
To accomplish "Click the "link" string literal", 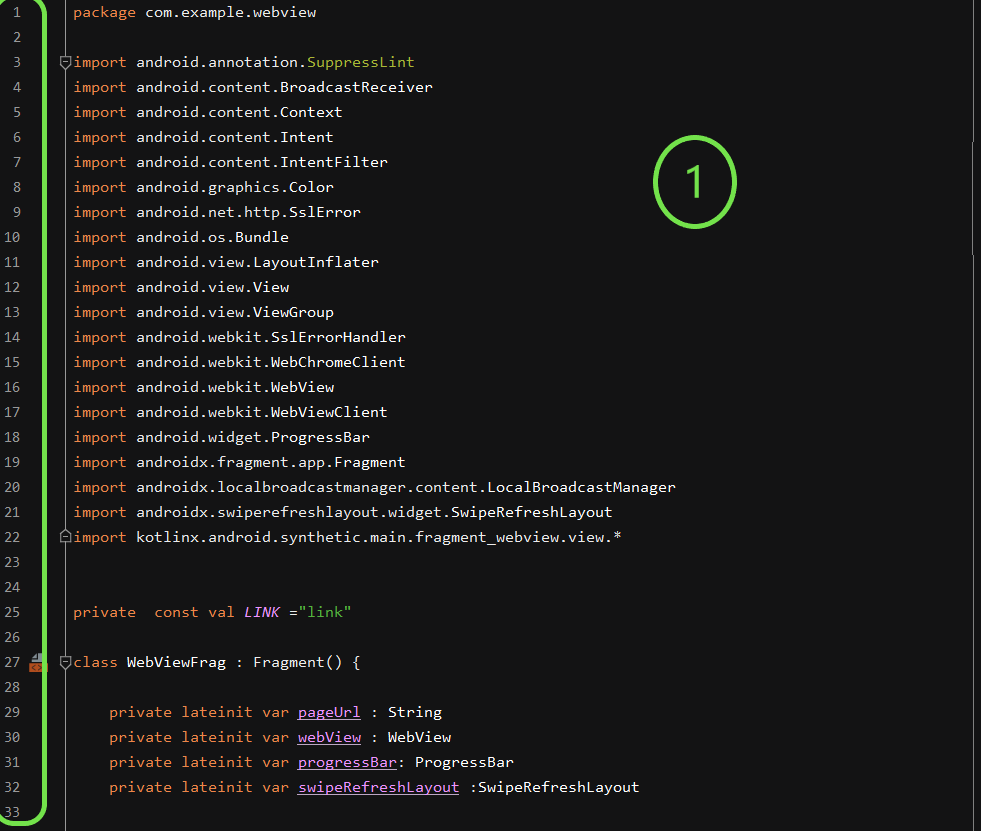I will 325,612.
